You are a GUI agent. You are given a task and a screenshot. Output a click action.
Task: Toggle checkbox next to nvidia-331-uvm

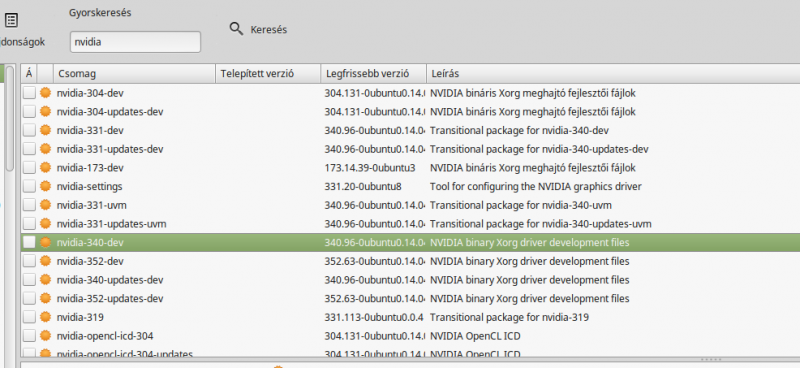pyautogui.click(x=29, y=205)
